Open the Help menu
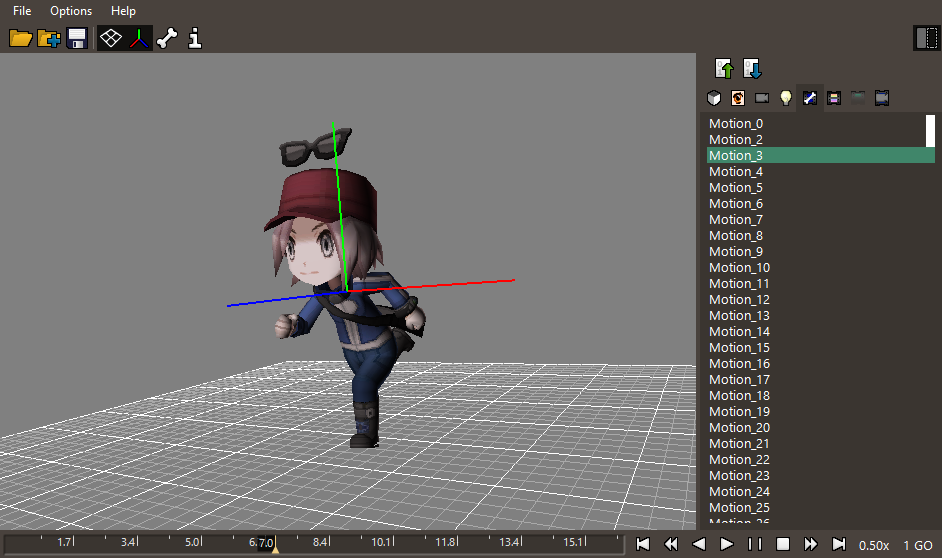The width and height of the screenshot is (942, 558). click(123, 11)
